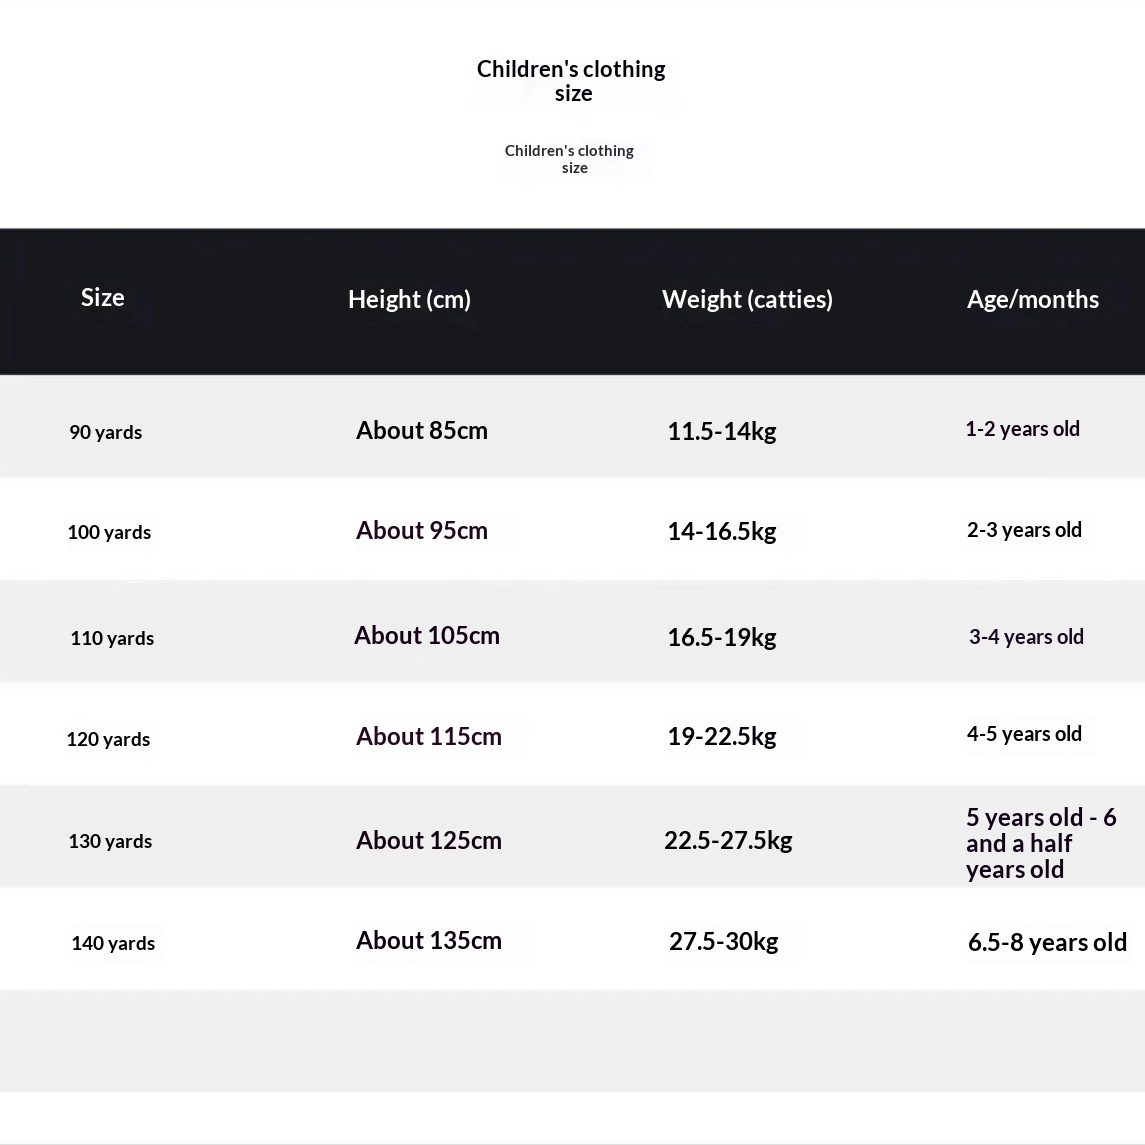Screen dimensions: 1145x1145
Task: Click the 110 yards size cell
Action: click(x=112, y=638)
